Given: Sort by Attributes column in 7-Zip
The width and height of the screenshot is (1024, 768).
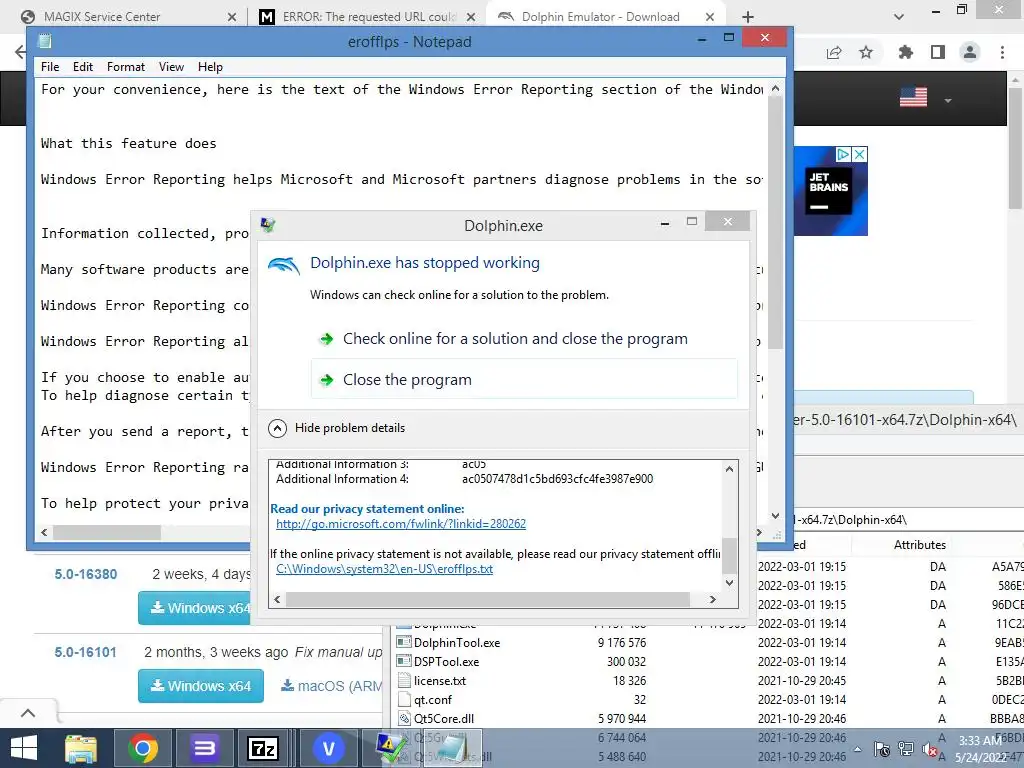Looking at the screenshot, I should pos(920,545).
